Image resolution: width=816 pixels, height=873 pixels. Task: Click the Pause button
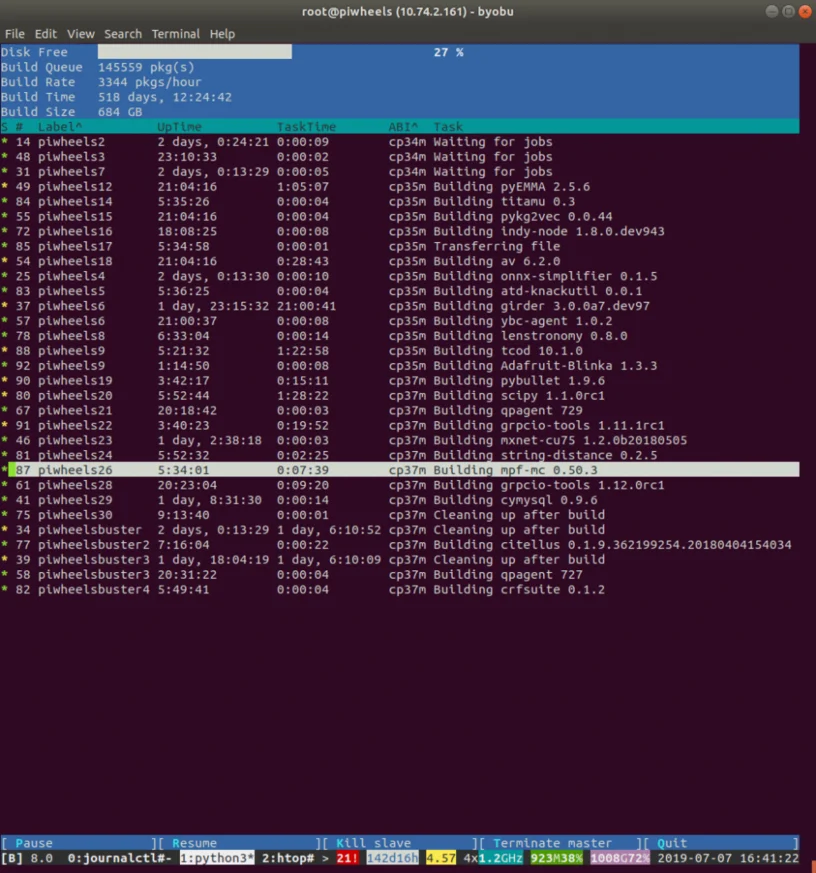pyautogui.click(x=34, y=843)
